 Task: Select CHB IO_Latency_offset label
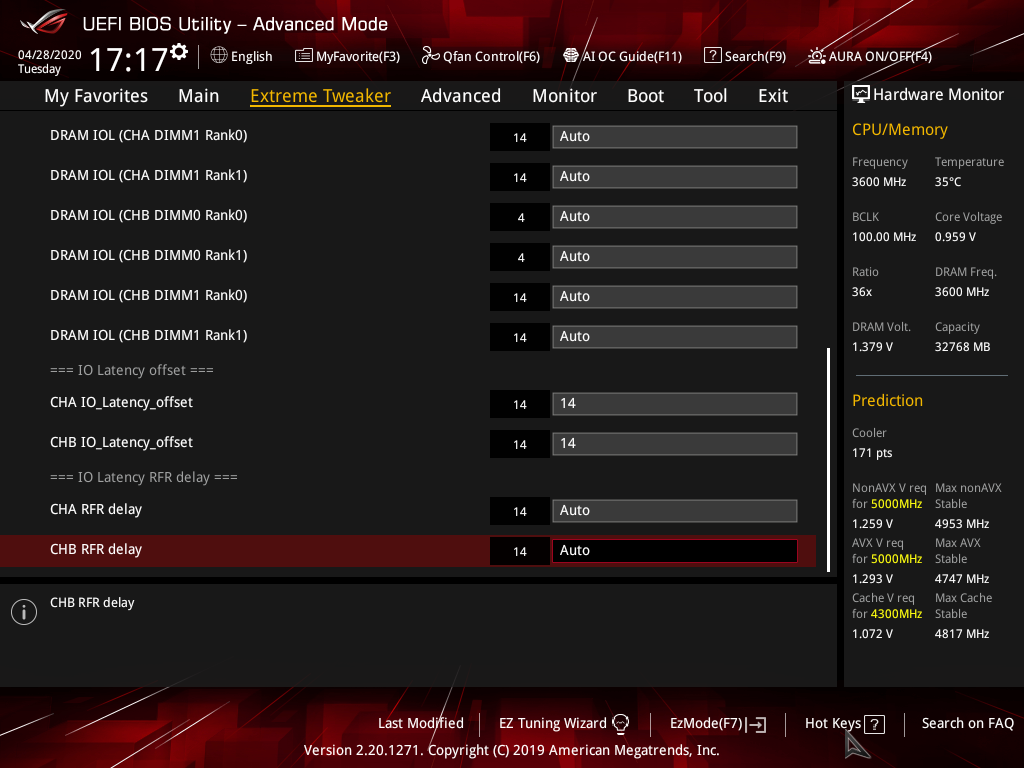[x=121, y=443]
